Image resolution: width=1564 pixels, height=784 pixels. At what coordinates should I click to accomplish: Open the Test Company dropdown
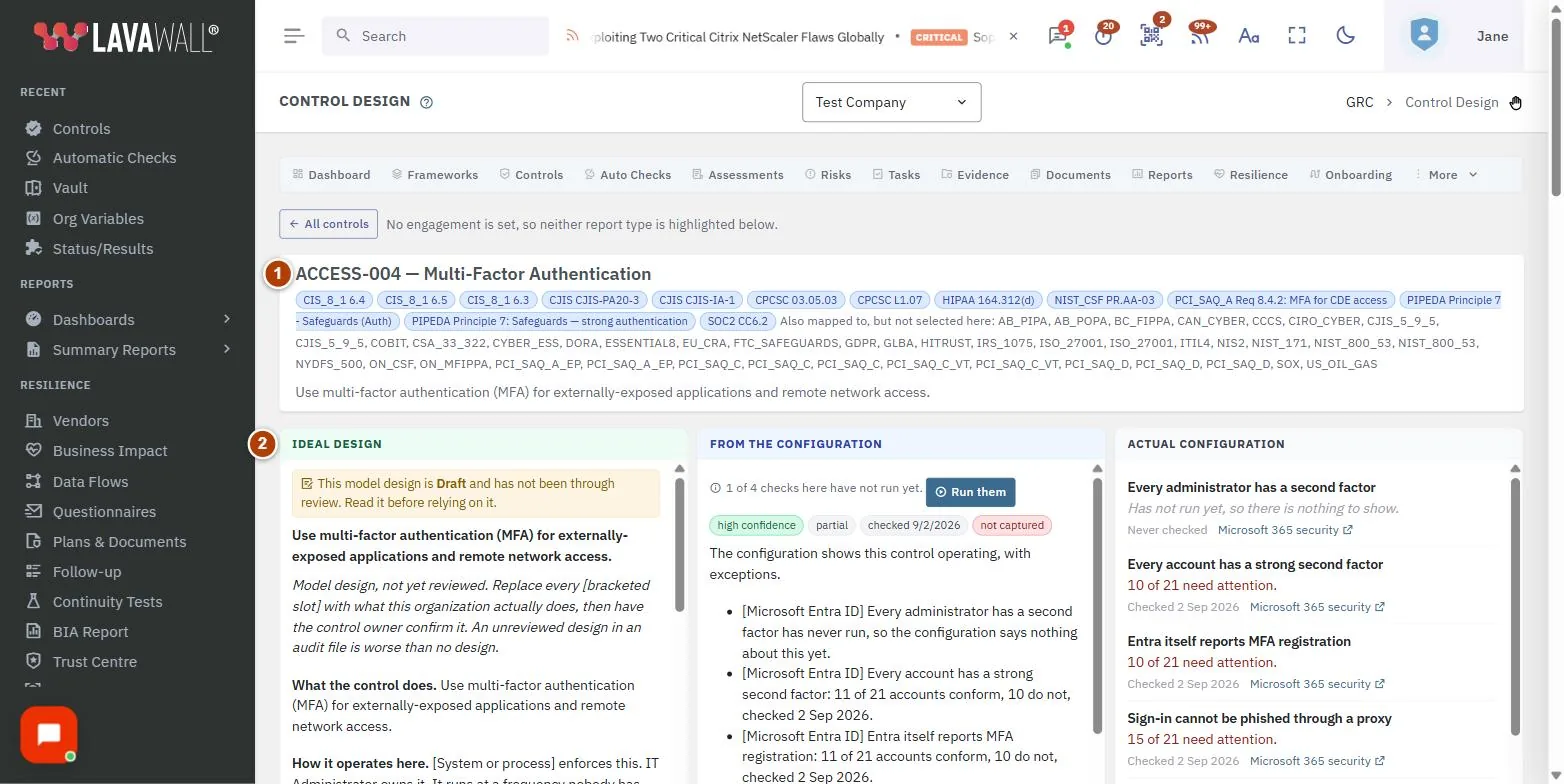(892, 102)
